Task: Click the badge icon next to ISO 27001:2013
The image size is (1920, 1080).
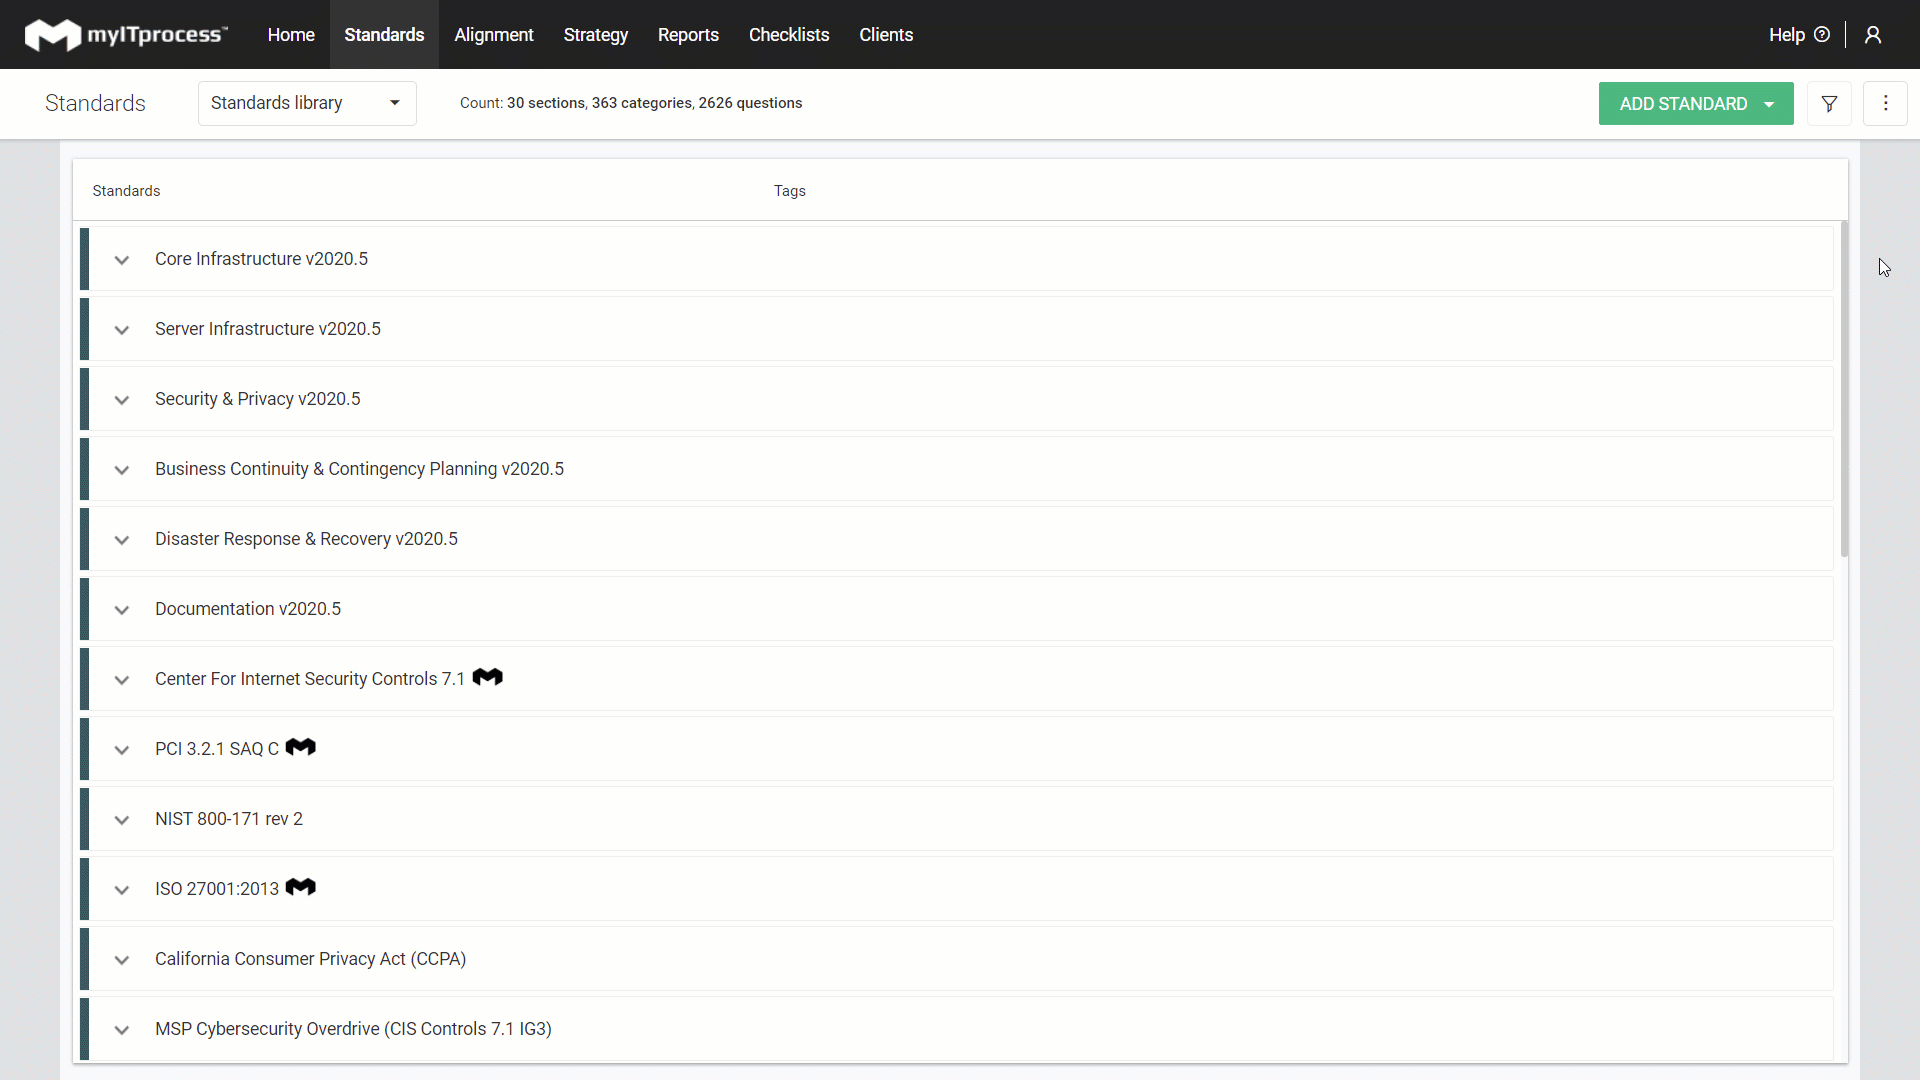Action: (301, 888)
